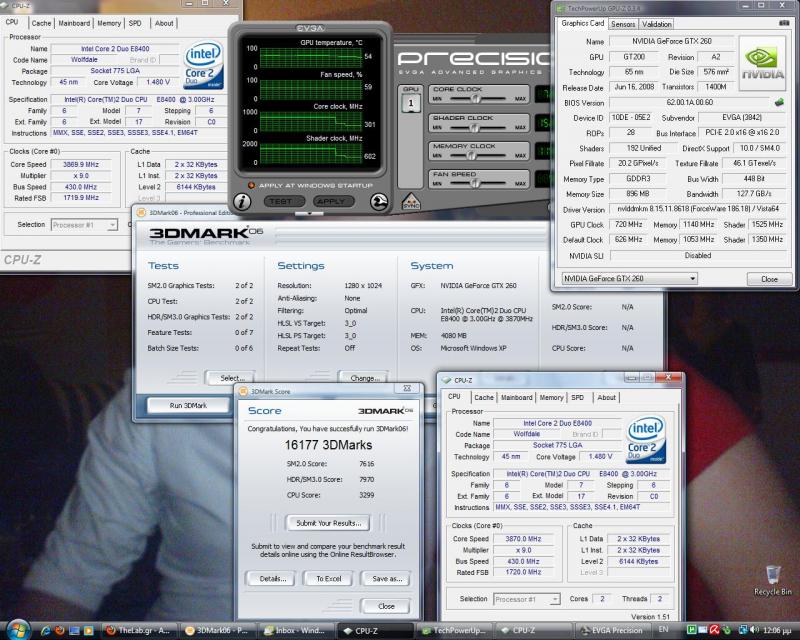Switch to the Validation tab in GPU-Z

(x=656, y=24)
